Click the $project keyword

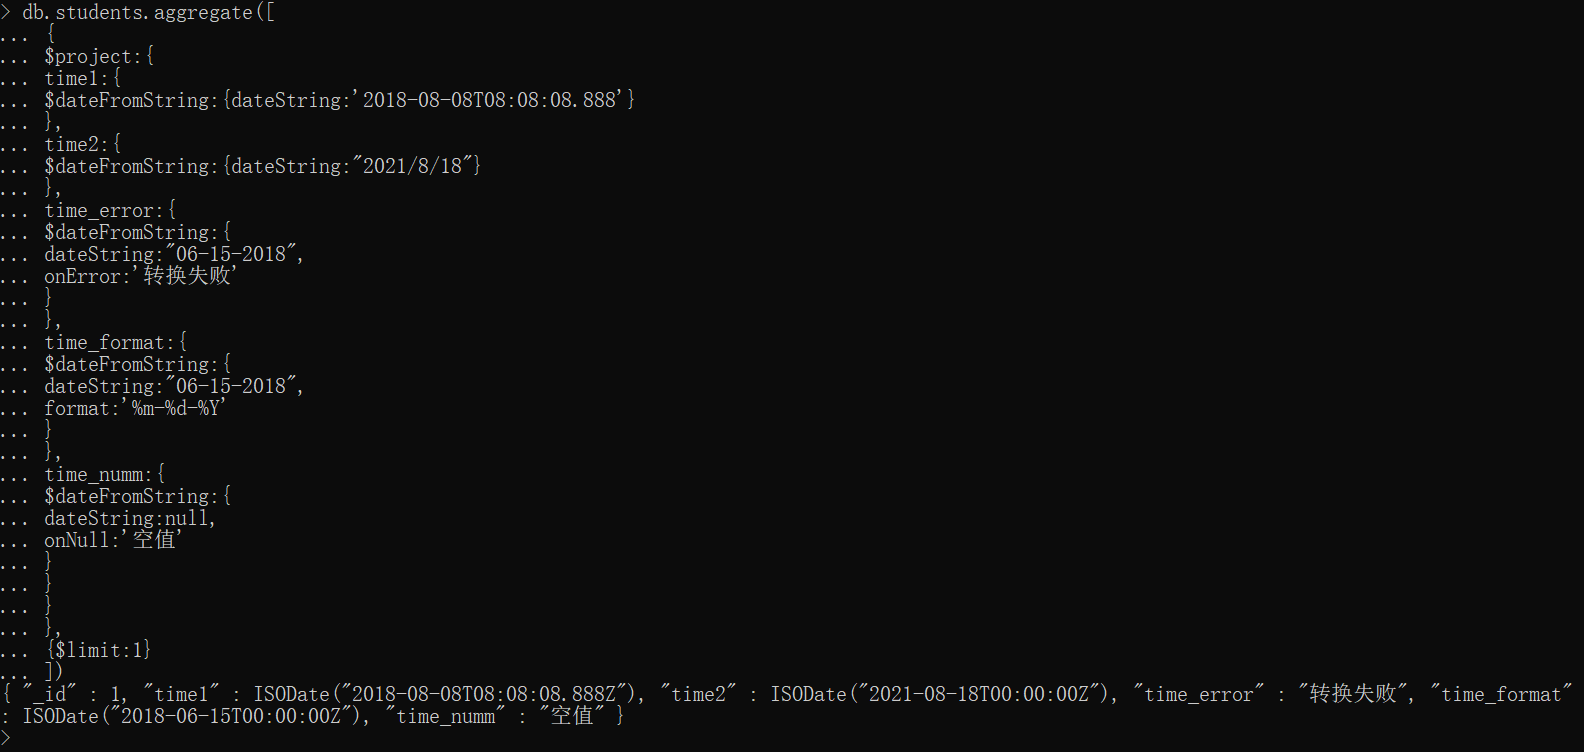pyautogui.click(x=88, y=57)
